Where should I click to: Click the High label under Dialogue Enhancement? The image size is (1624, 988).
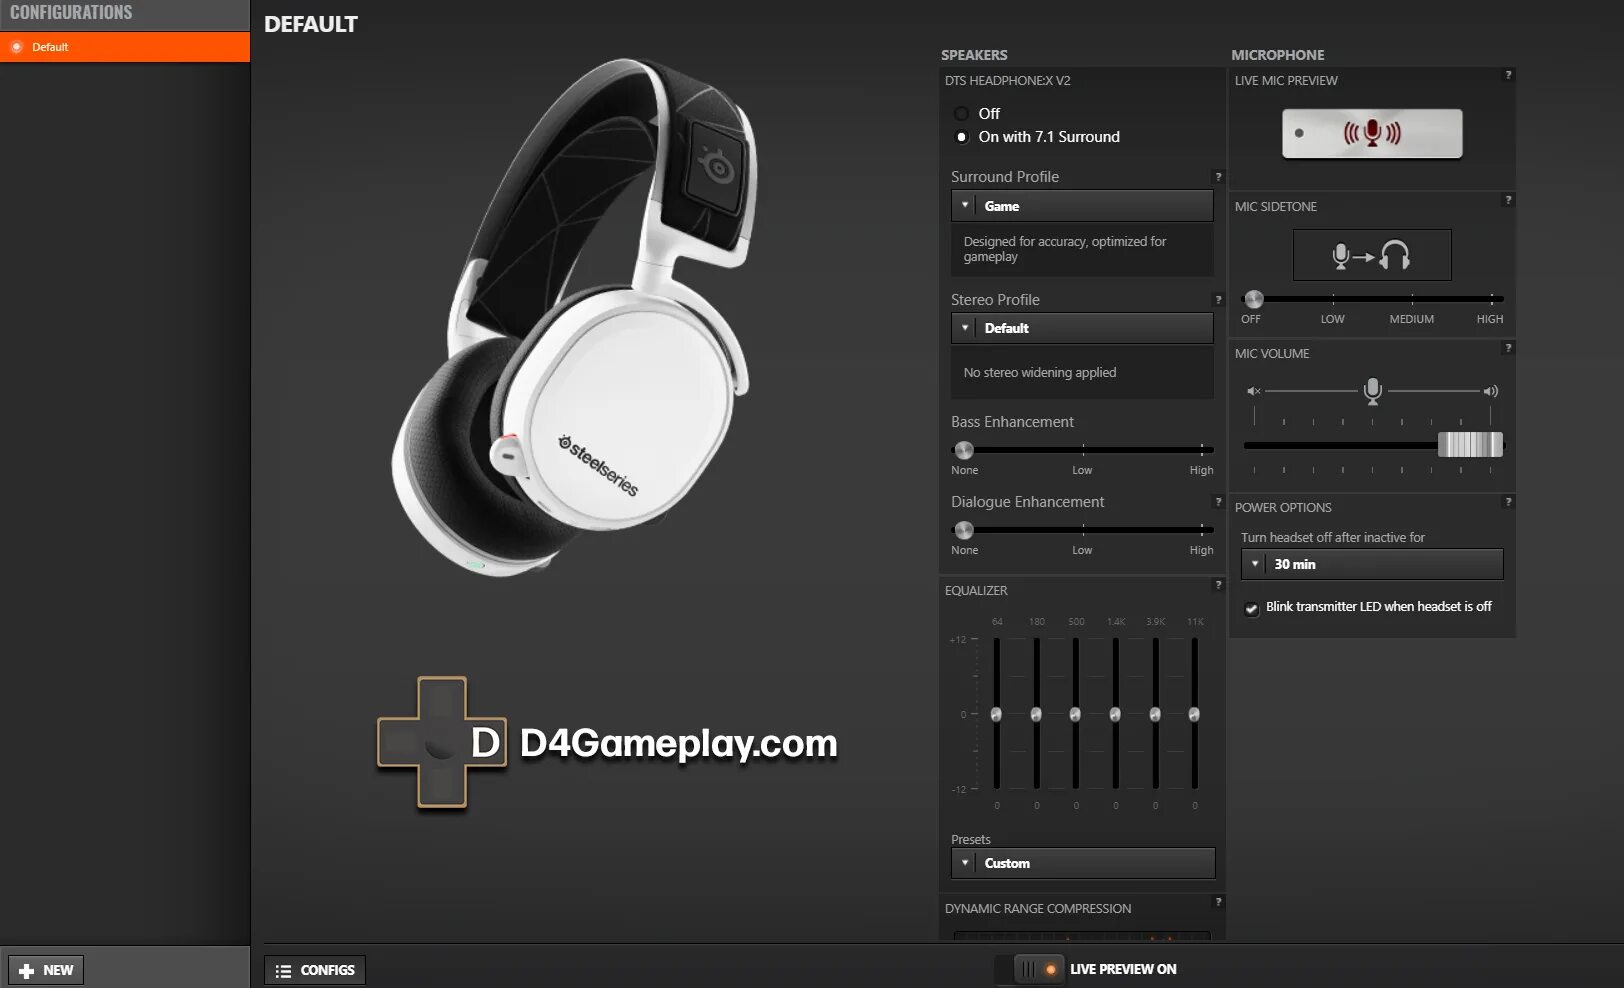(x=1201, y=550)
